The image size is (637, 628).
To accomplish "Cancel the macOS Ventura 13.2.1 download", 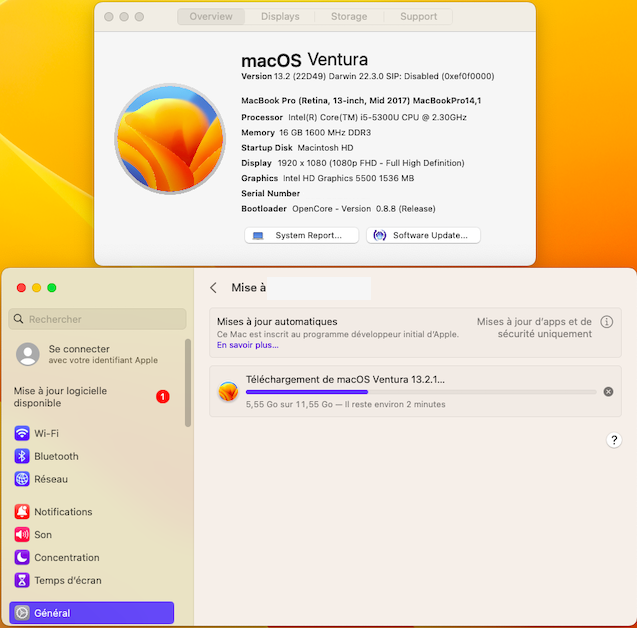I will pos(608,392).
